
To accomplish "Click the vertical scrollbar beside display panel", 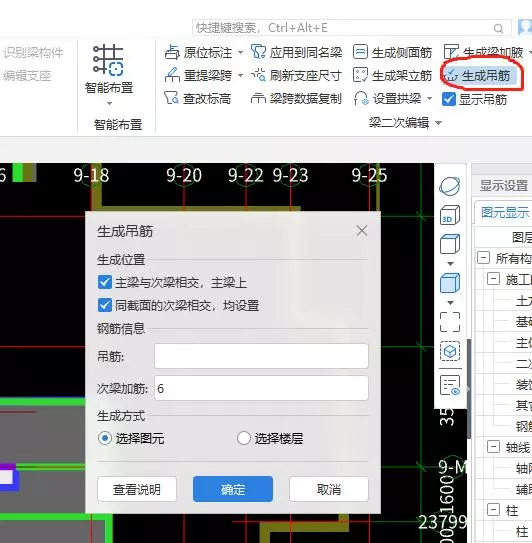I will pos(469,389).
